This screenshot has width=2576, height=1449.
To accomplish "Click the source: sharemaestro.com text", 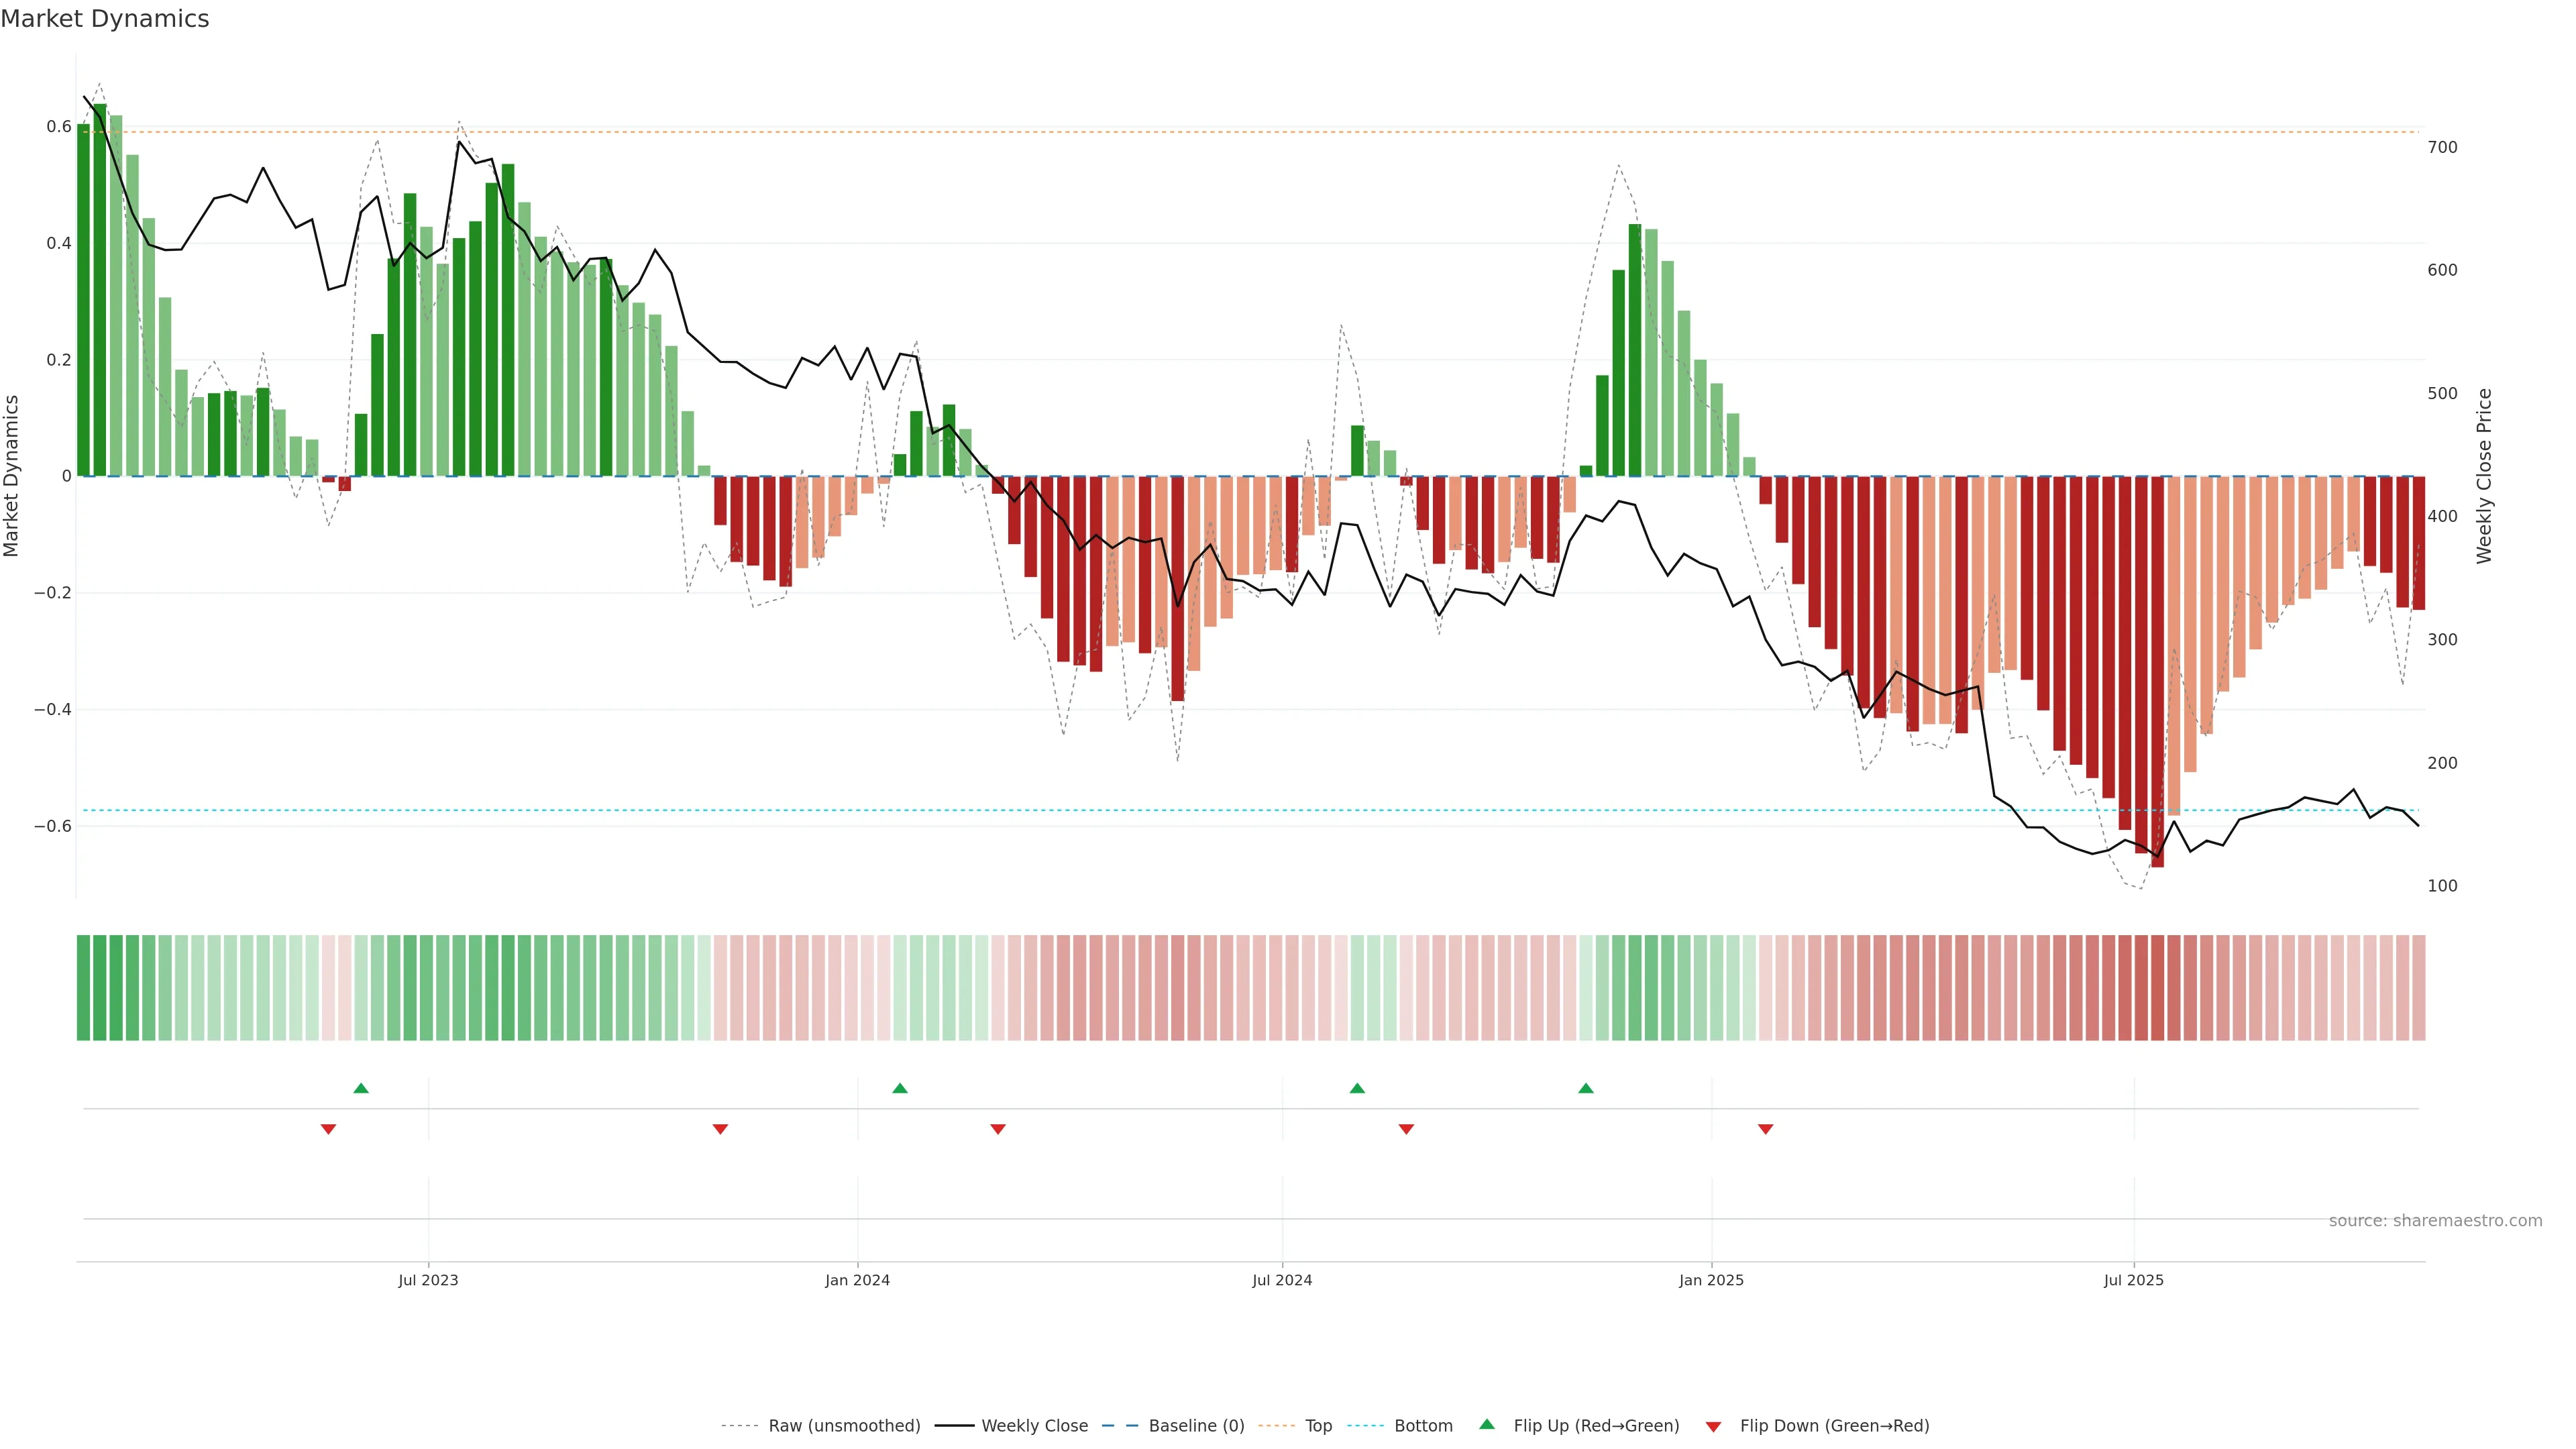I will [2435, 1221].
